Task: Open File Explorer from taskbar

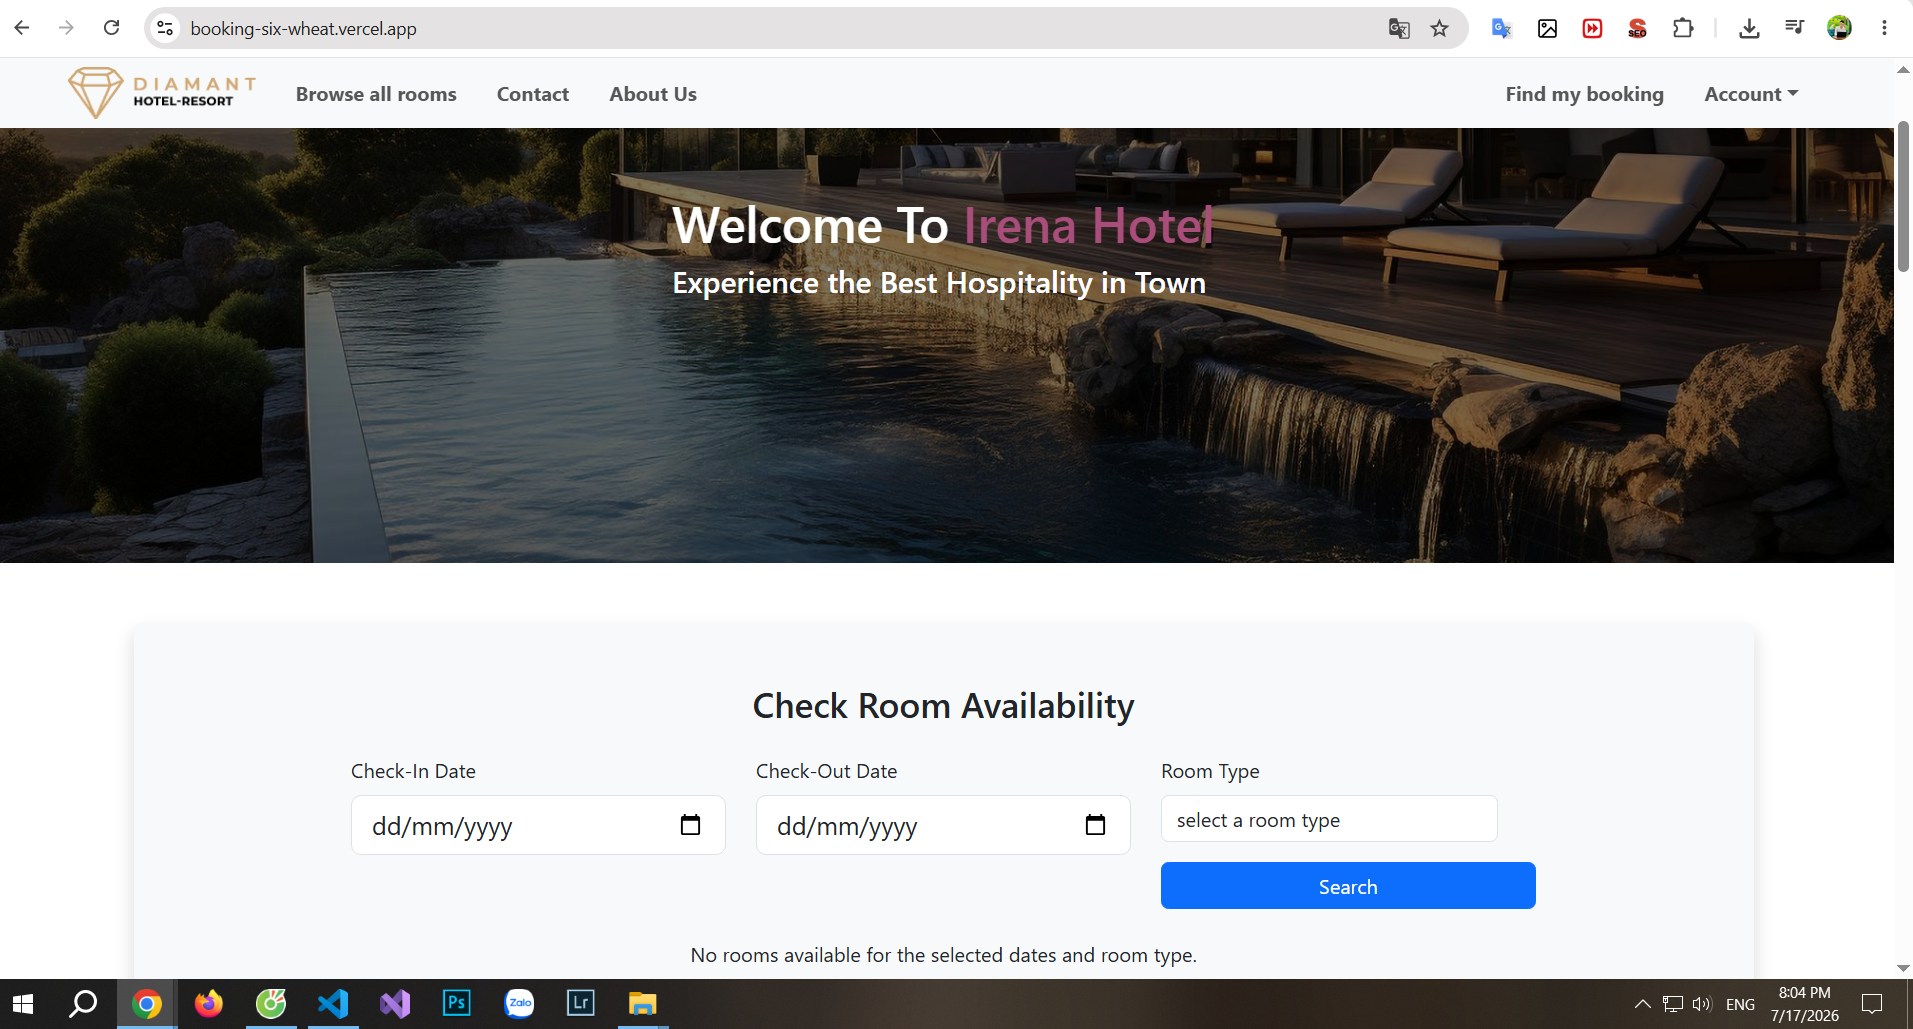Action: (643, 1003)
